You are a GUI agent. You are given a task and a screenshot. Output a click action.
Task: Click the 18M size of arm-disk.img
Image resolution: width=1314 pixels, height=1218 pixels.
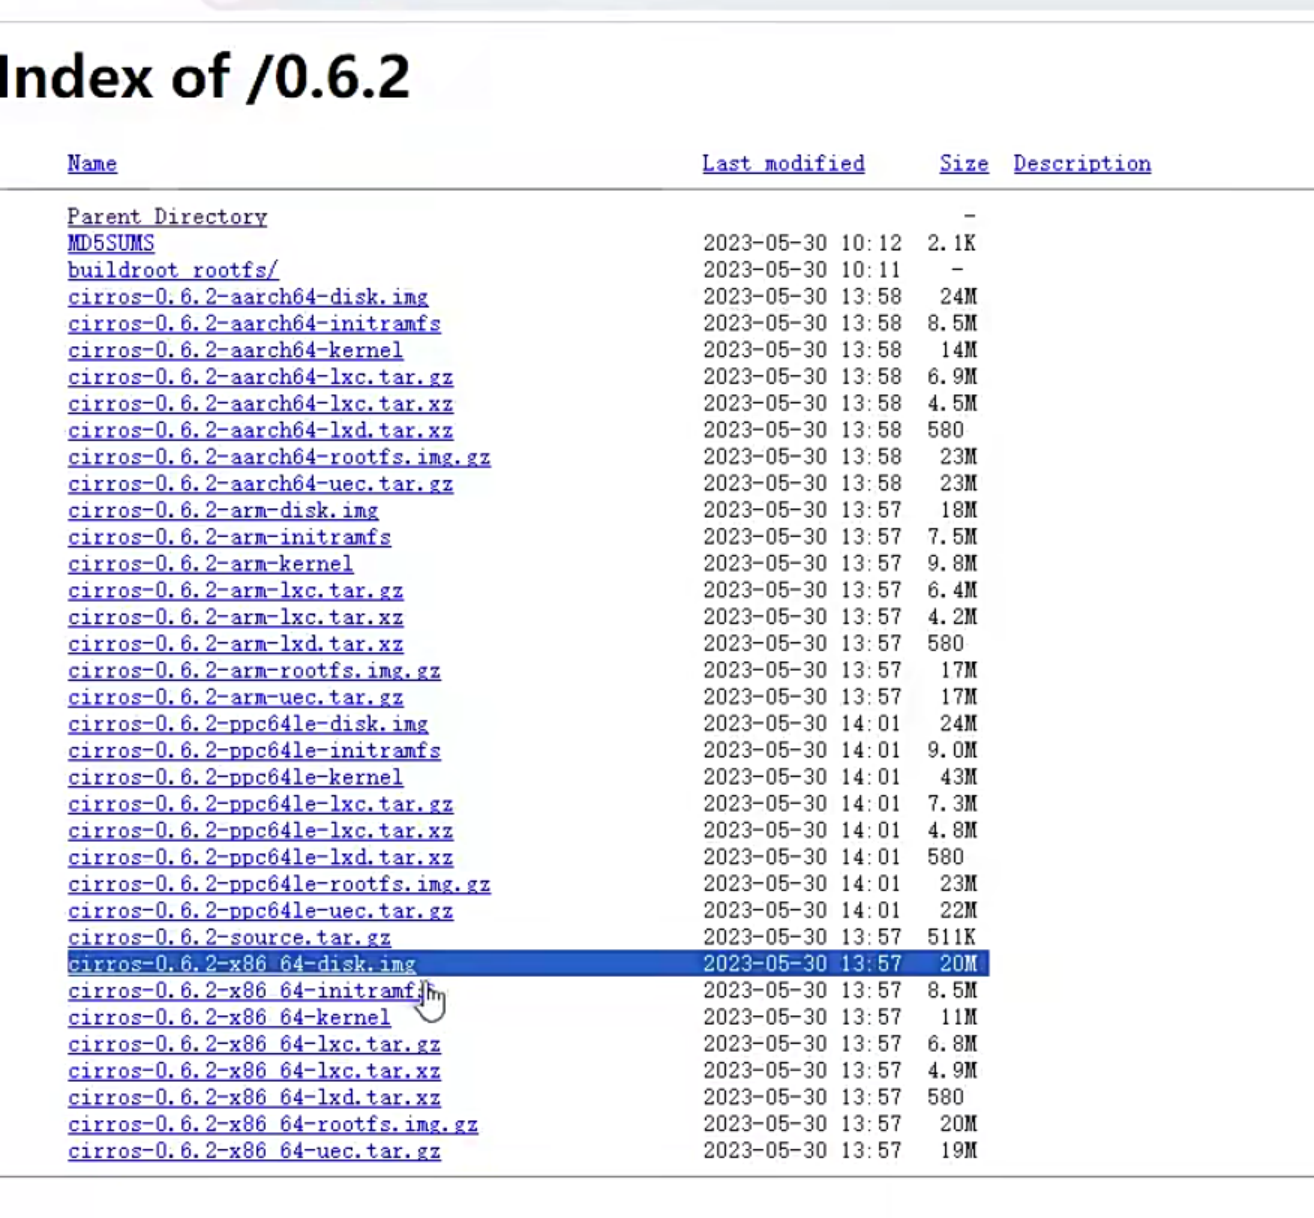(958, 510)
